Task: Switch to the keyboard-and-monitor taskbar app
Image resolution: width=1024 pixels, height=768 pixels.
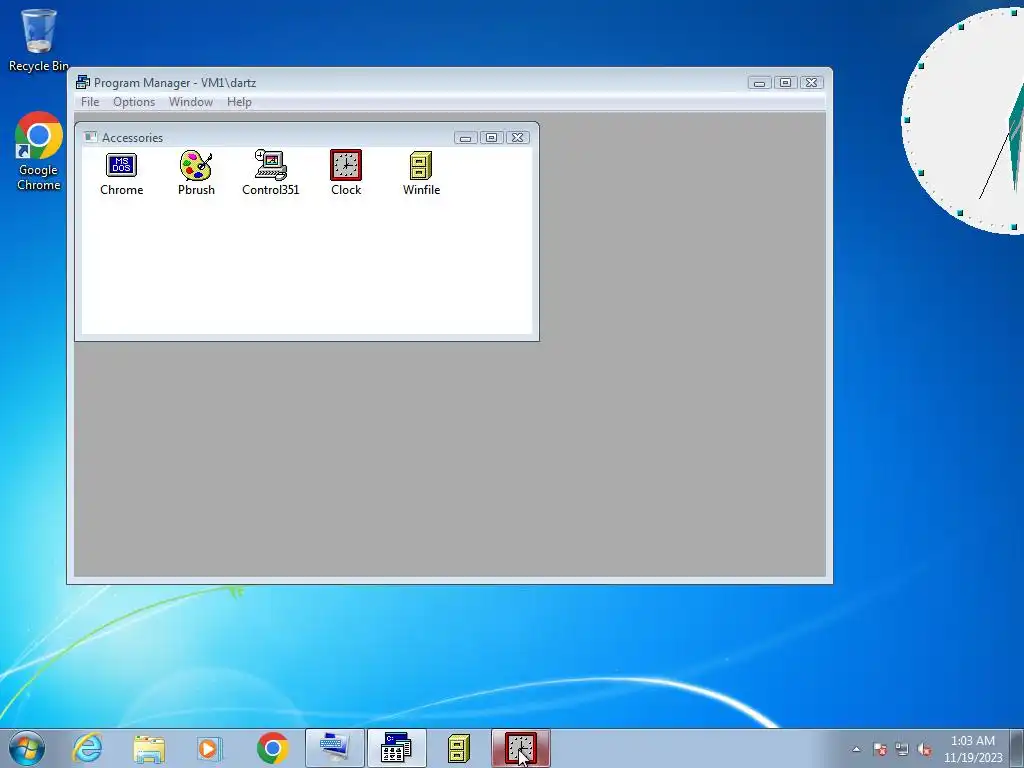Action: (x=334, y=748)
